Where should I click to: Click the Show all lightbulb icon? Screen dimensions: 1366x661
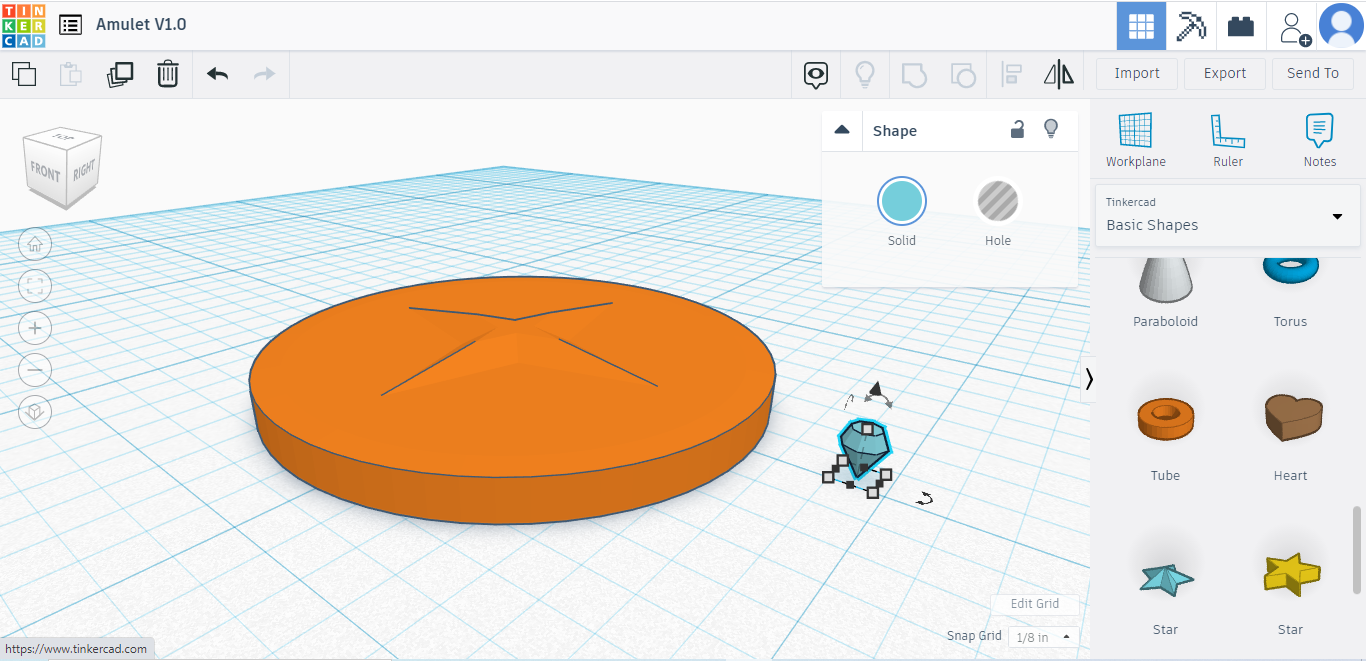click(x=865, y=74)
